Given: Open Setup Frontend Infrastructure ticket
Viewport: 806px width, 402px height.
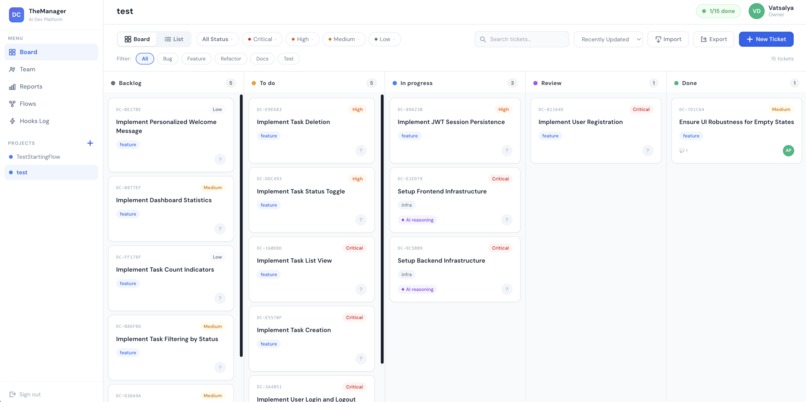Looking at the screenshot, I should pyautogui.click(x=455, y=200).
